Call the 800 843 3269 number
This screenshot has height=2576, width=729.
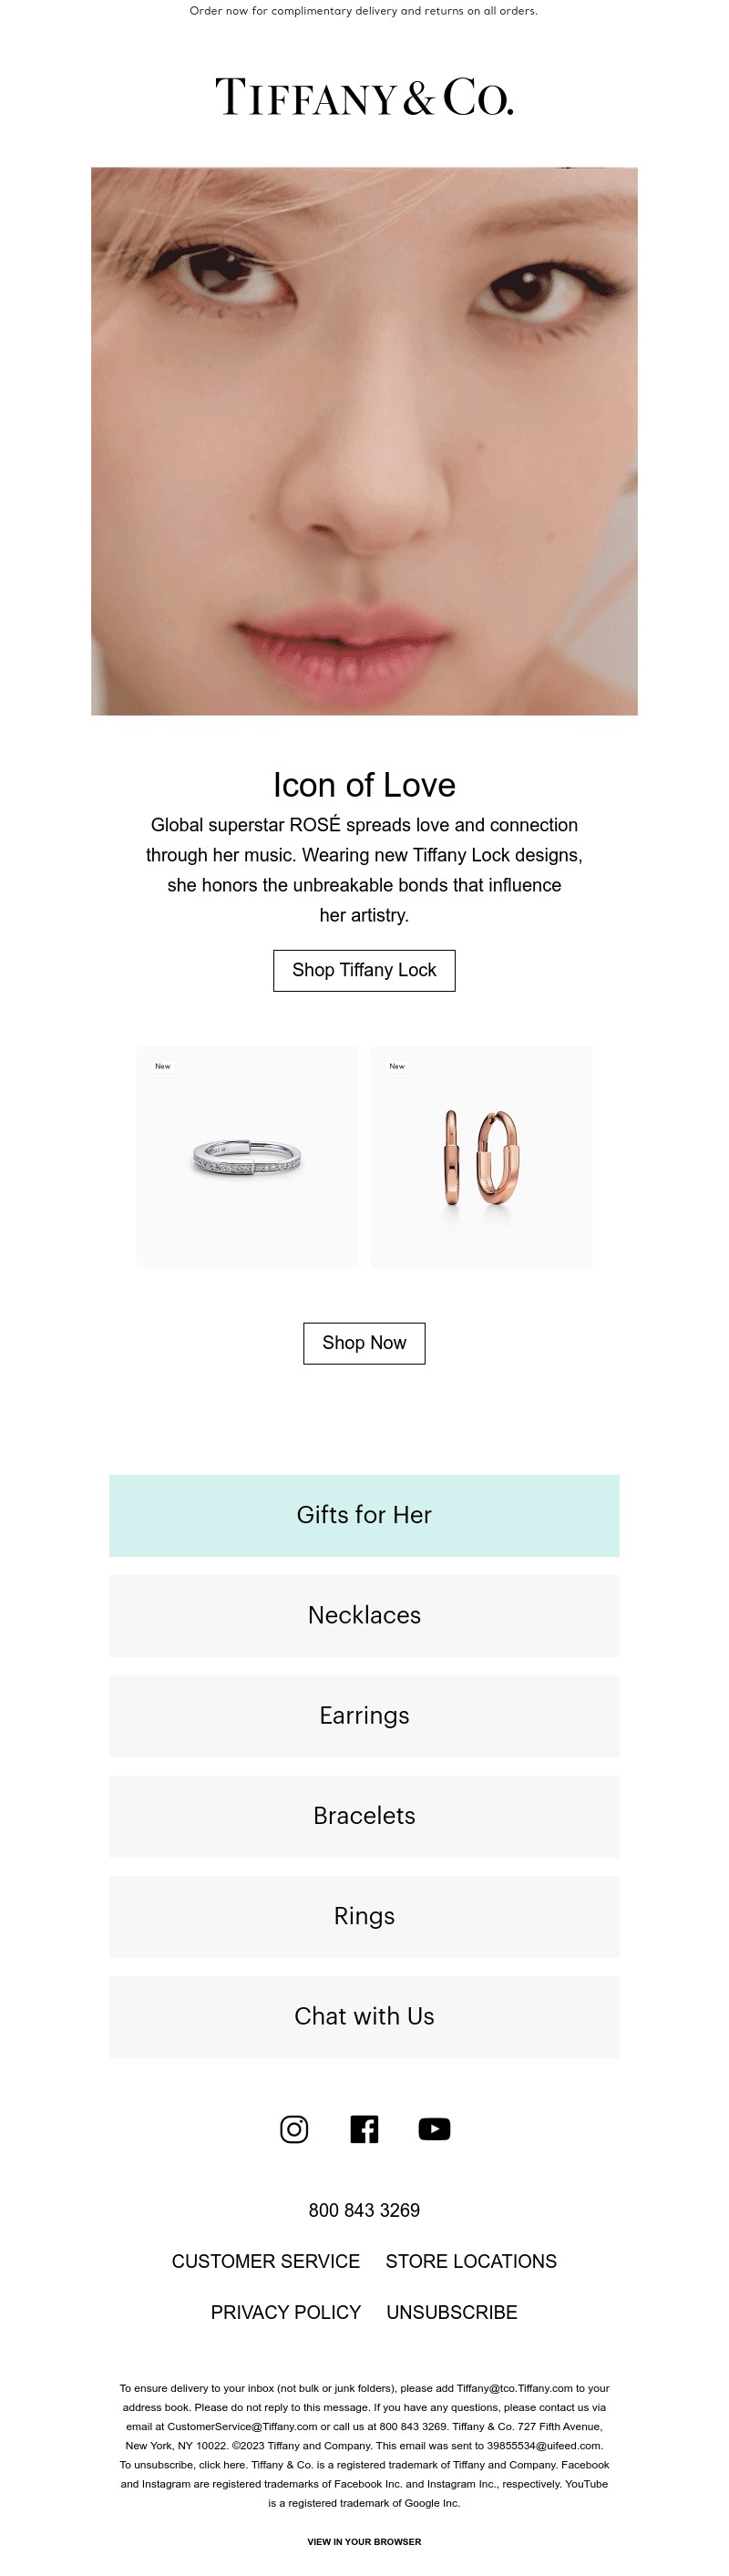364,2210
